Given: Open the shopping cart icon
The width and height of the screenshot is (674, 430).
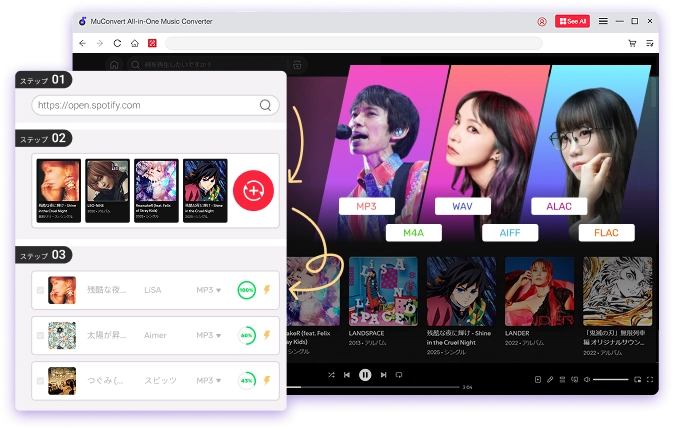Looking at the screenshot, I should 632,43.
